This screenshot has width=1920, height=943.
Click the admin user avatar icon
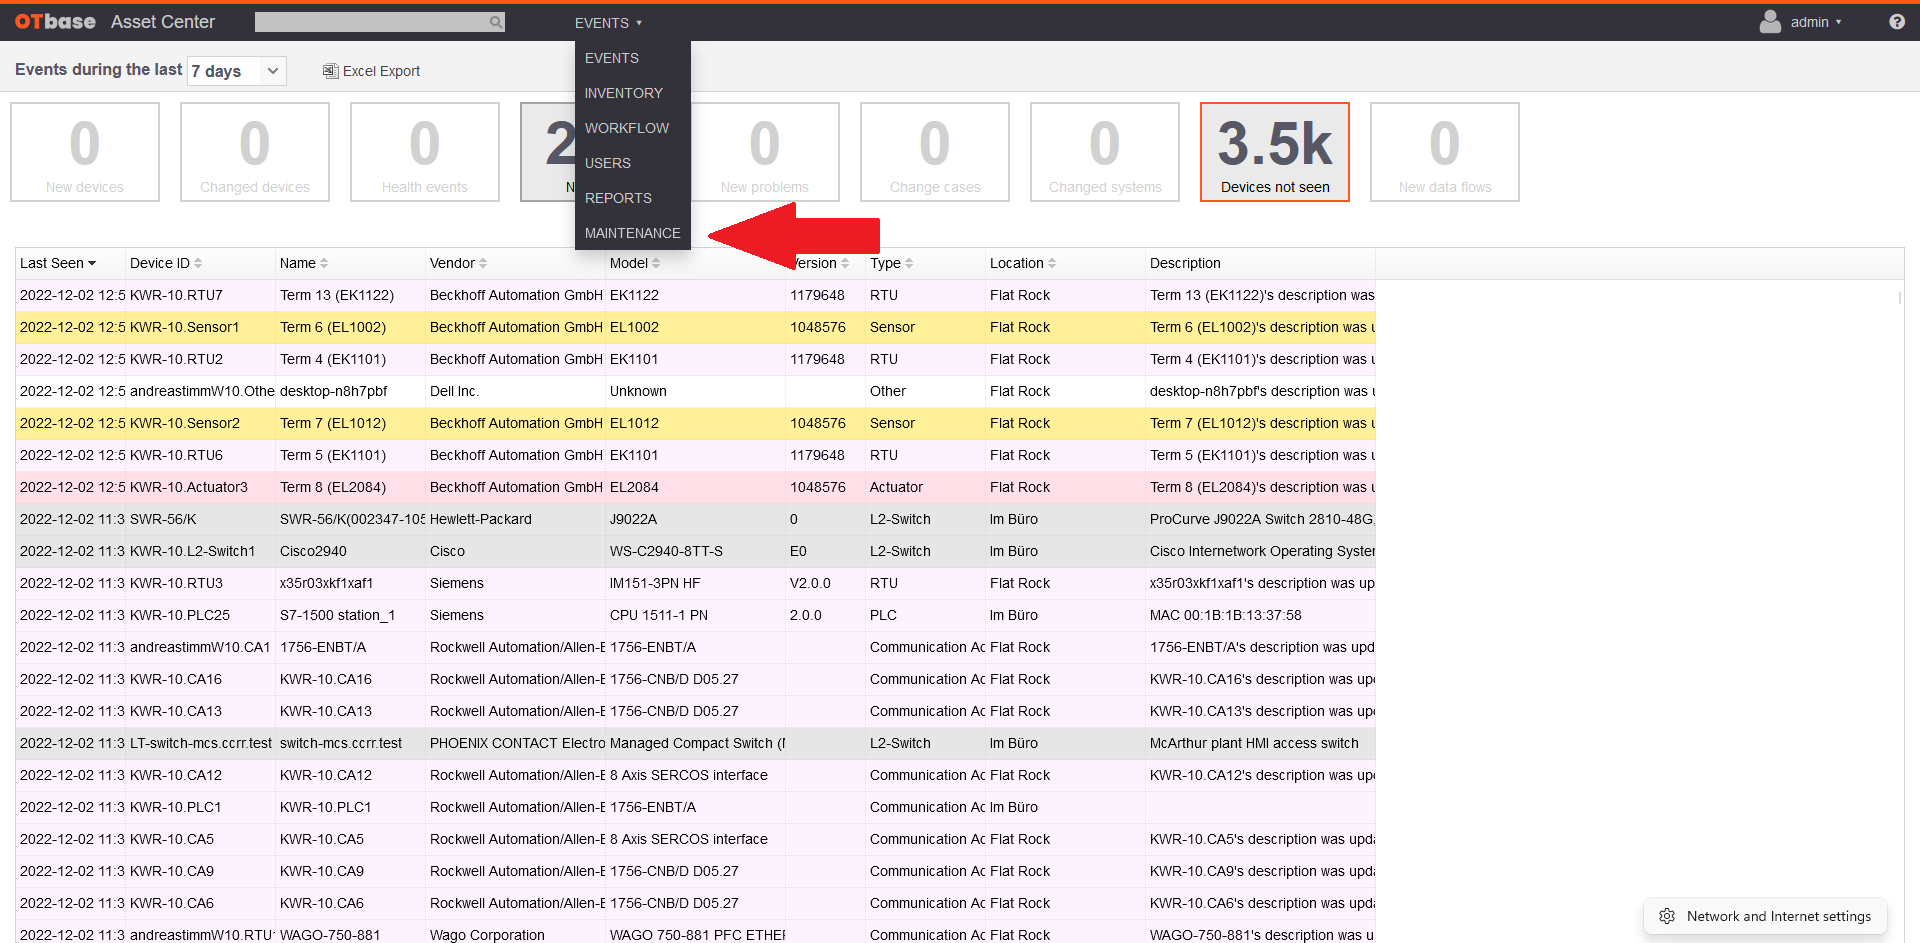click(x=1770, y=22)
